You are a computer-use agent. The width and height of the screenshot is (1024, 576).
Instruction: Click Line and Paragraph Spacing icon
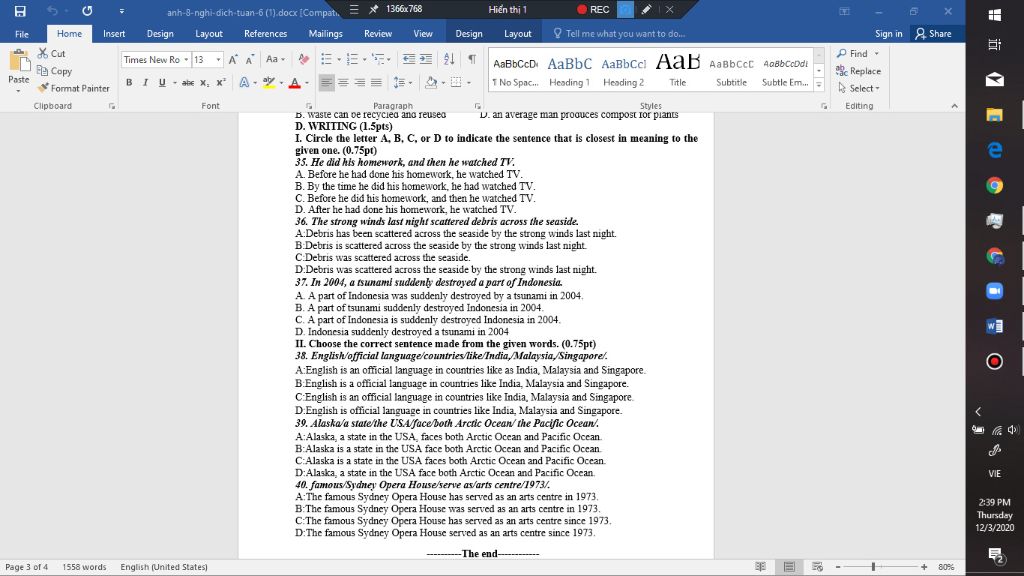click(399, 83)
